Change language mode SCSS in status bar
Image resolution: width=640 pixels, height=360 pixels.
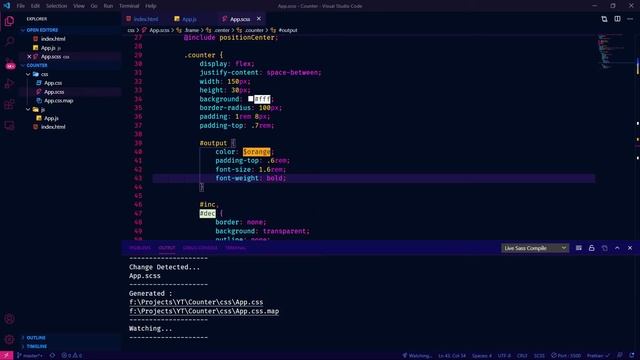pyautogui.click(x=539, y=356)
